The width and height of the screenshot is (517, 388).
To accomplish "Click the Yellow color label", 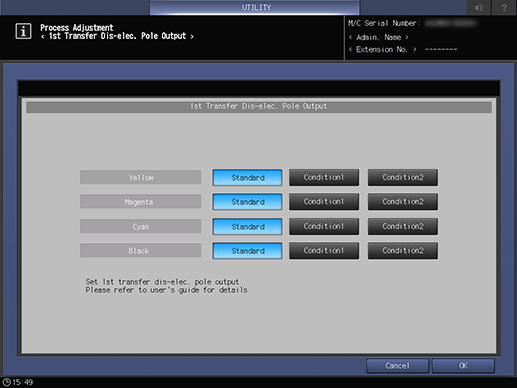I will click(x=141, y=177).
